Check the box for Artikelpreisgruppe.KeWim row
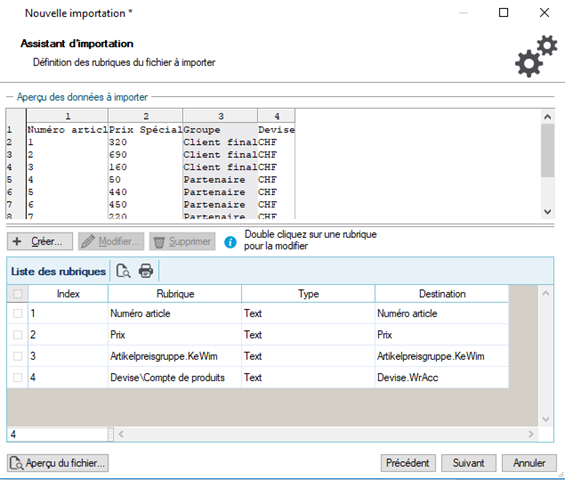 pyautogui.click(x=17, y=356)
